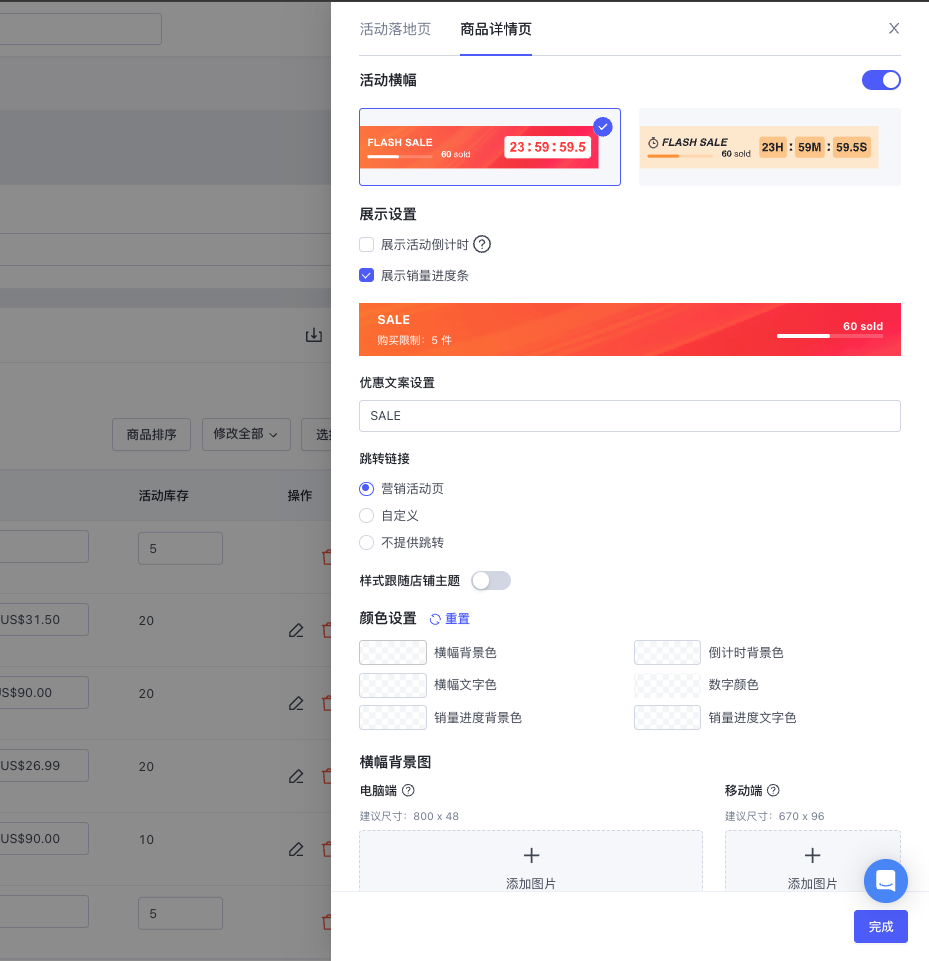Click the help icon beside 展示活动倒计时
929x961 pixels.
482,244
